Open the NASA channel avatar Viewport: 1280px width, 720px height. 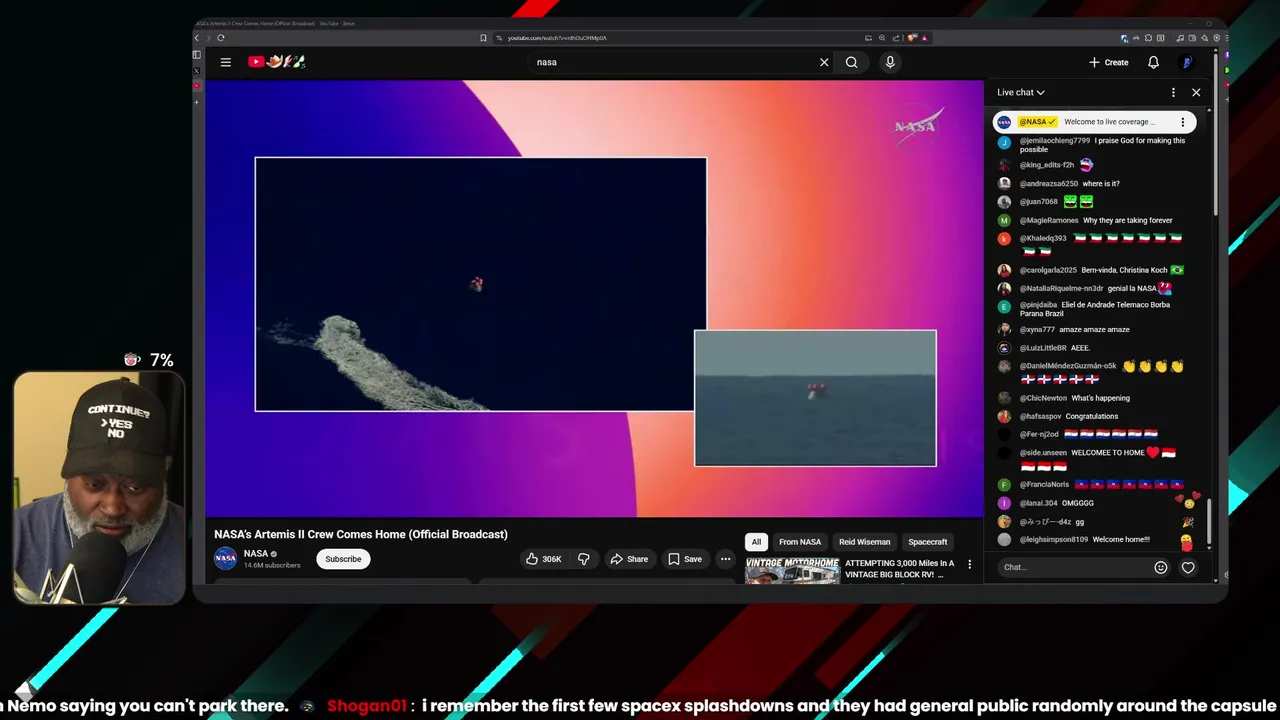click(226, 558)
